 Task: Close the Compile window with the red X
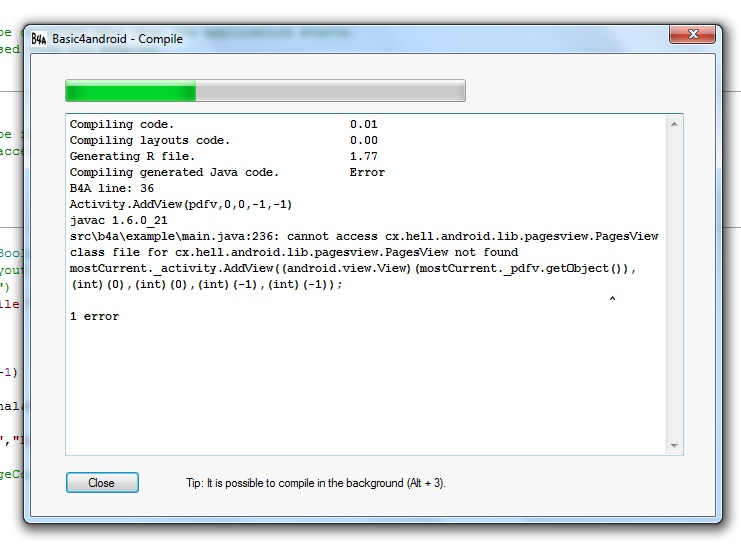tap(692, 34)
